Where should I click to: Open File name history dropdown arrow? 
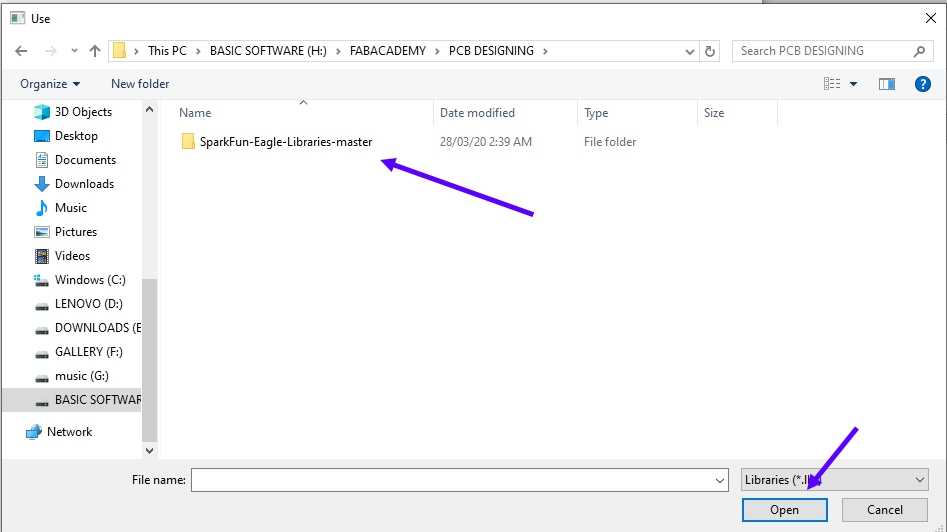coord(720,481)
